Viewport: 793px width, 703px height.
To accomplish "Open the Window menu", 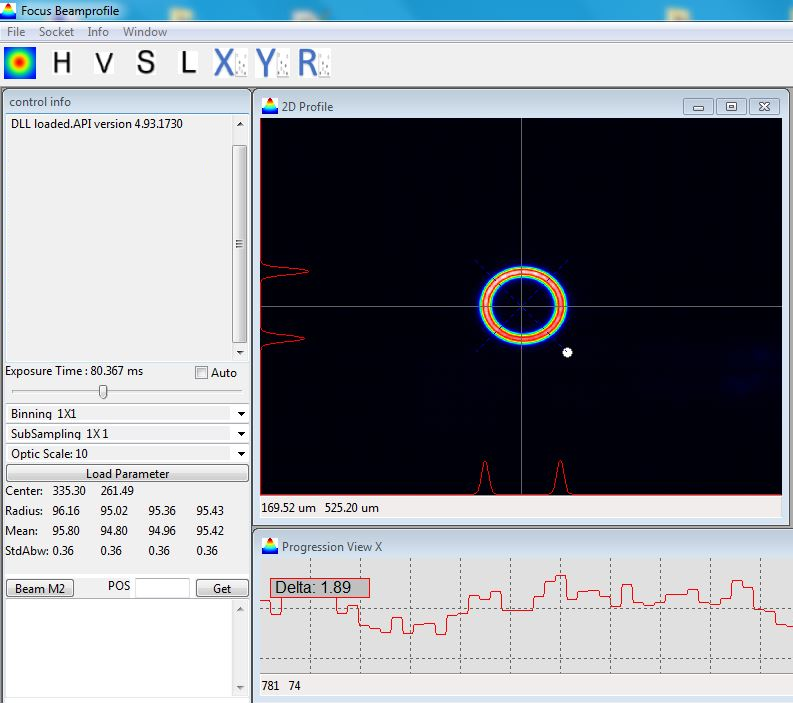I will coord(145,32).
